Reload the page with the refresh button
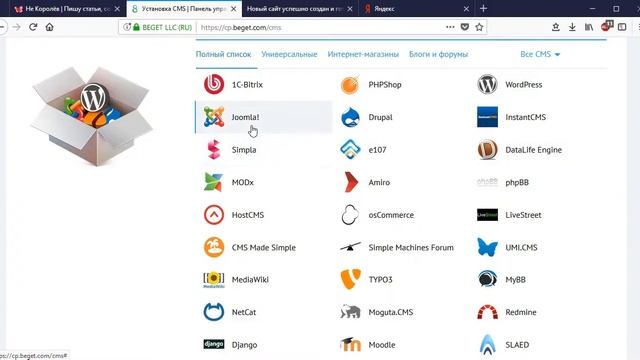Viewport: 640px width, 360px height. pyautogui.click(x=33, y=27)
